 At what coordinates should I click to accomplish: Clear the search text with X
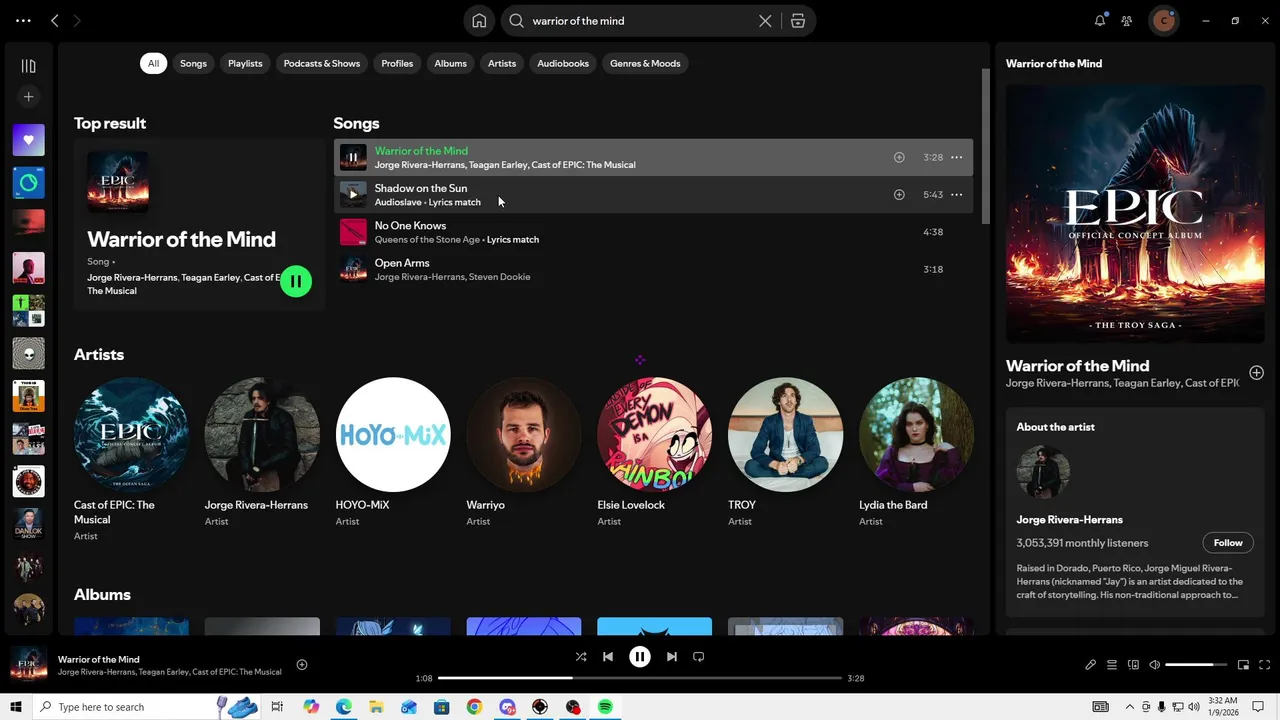(x=765, y=21)
